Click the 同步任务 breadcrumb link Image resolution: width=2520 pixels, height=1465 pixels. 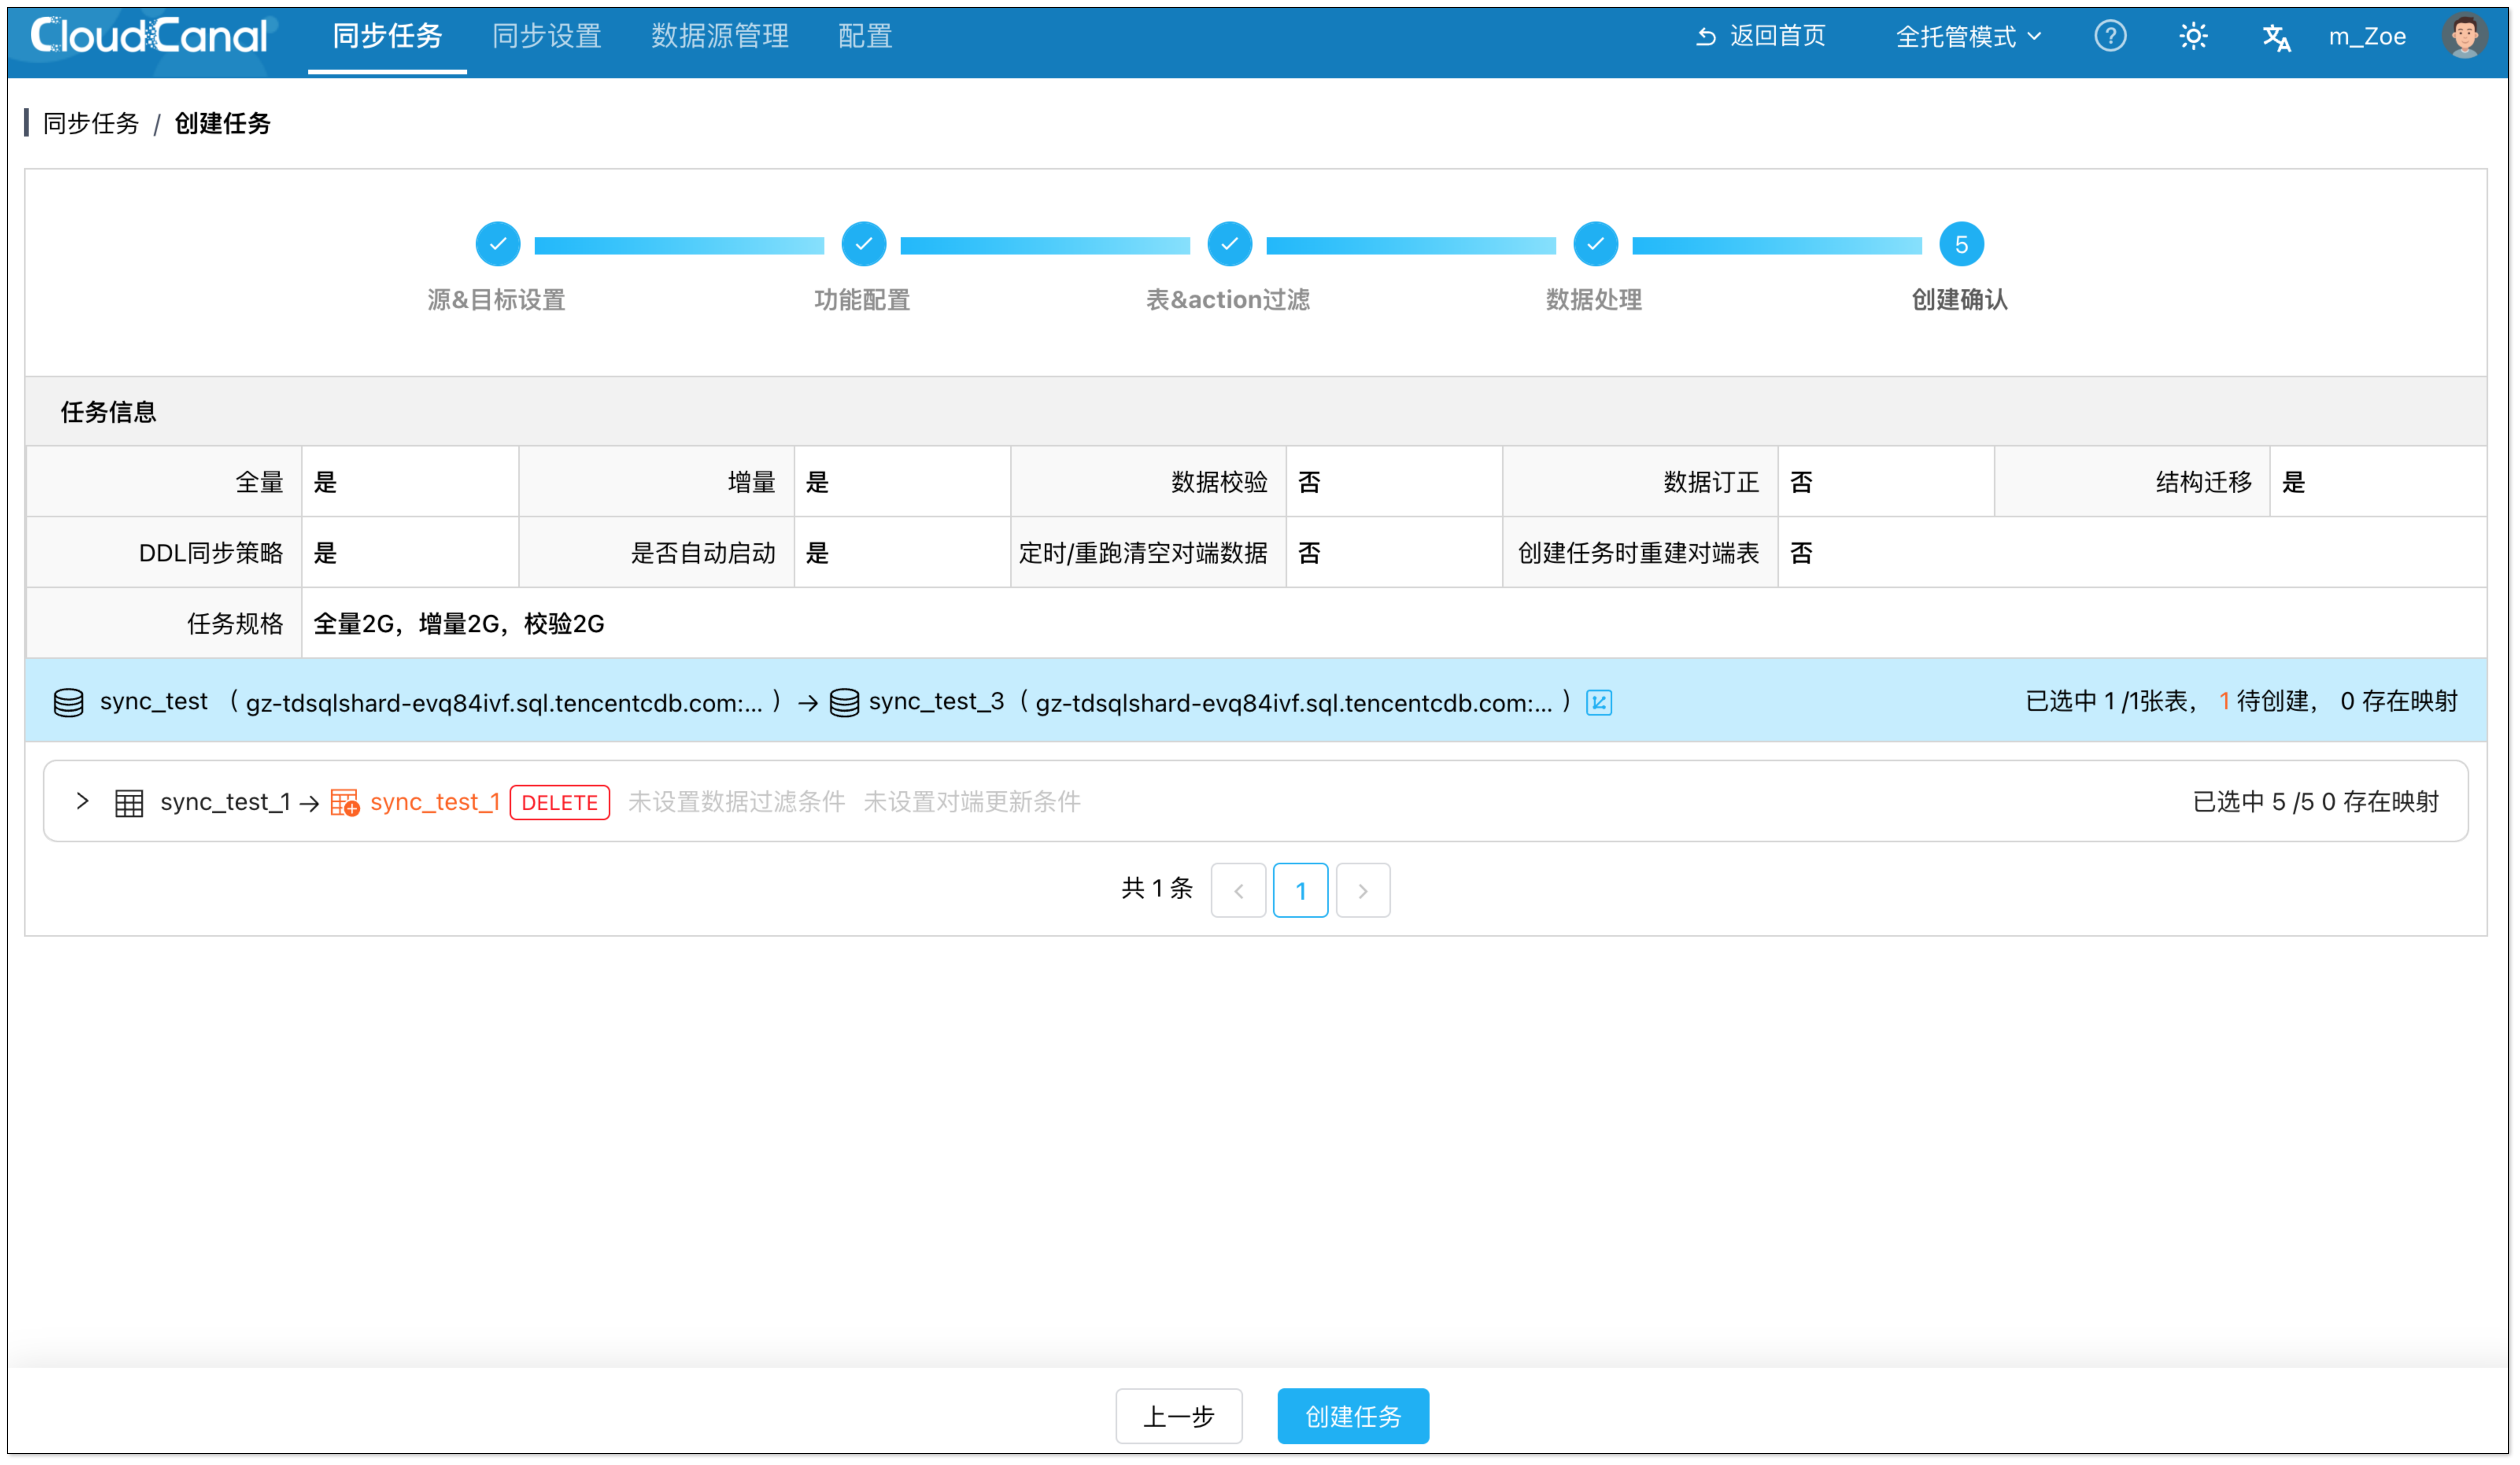(90, 123)
